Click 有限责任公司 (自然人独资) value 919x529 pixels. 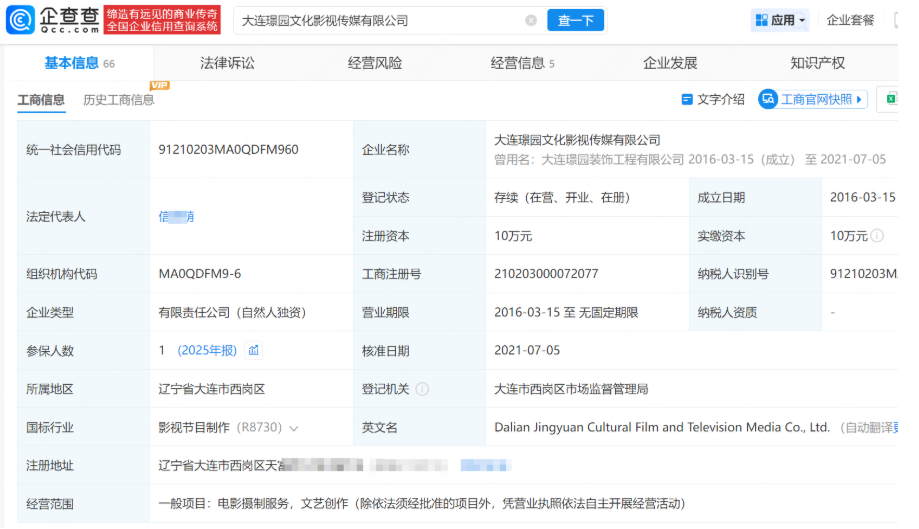(x=232, y=312)
